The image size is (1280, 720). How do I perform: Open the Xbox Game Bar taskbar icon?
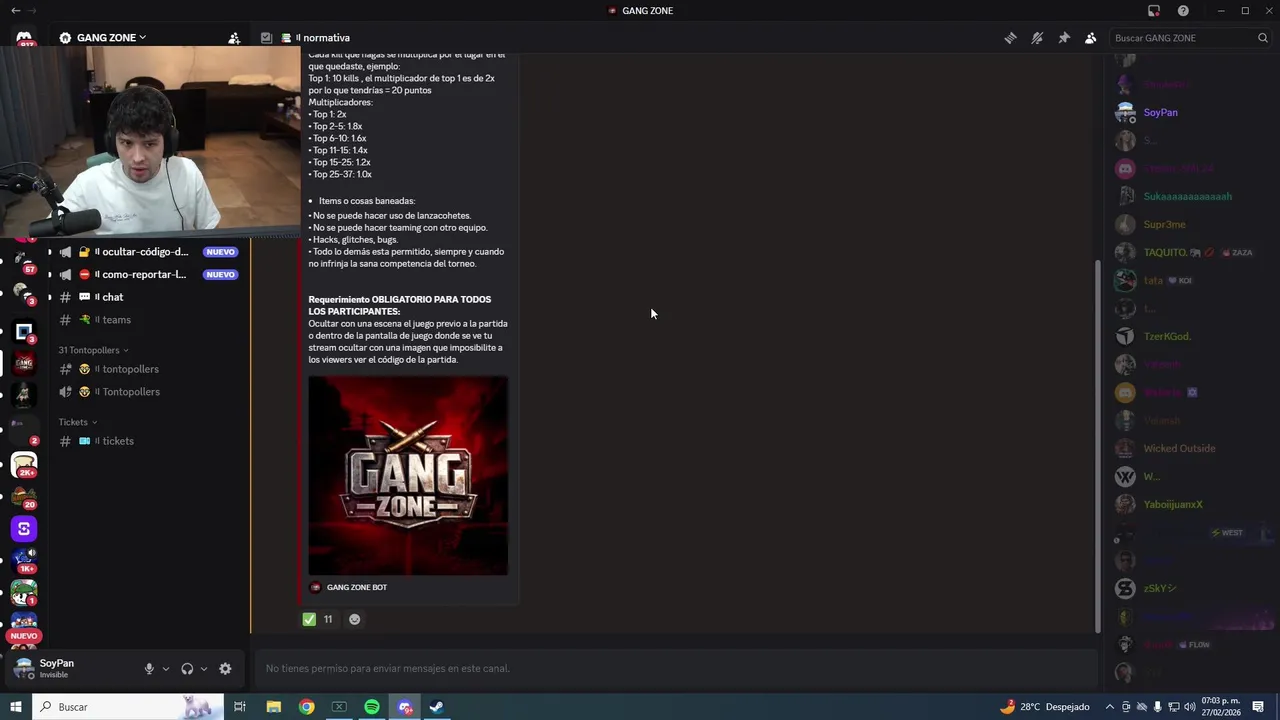[339, 707]
